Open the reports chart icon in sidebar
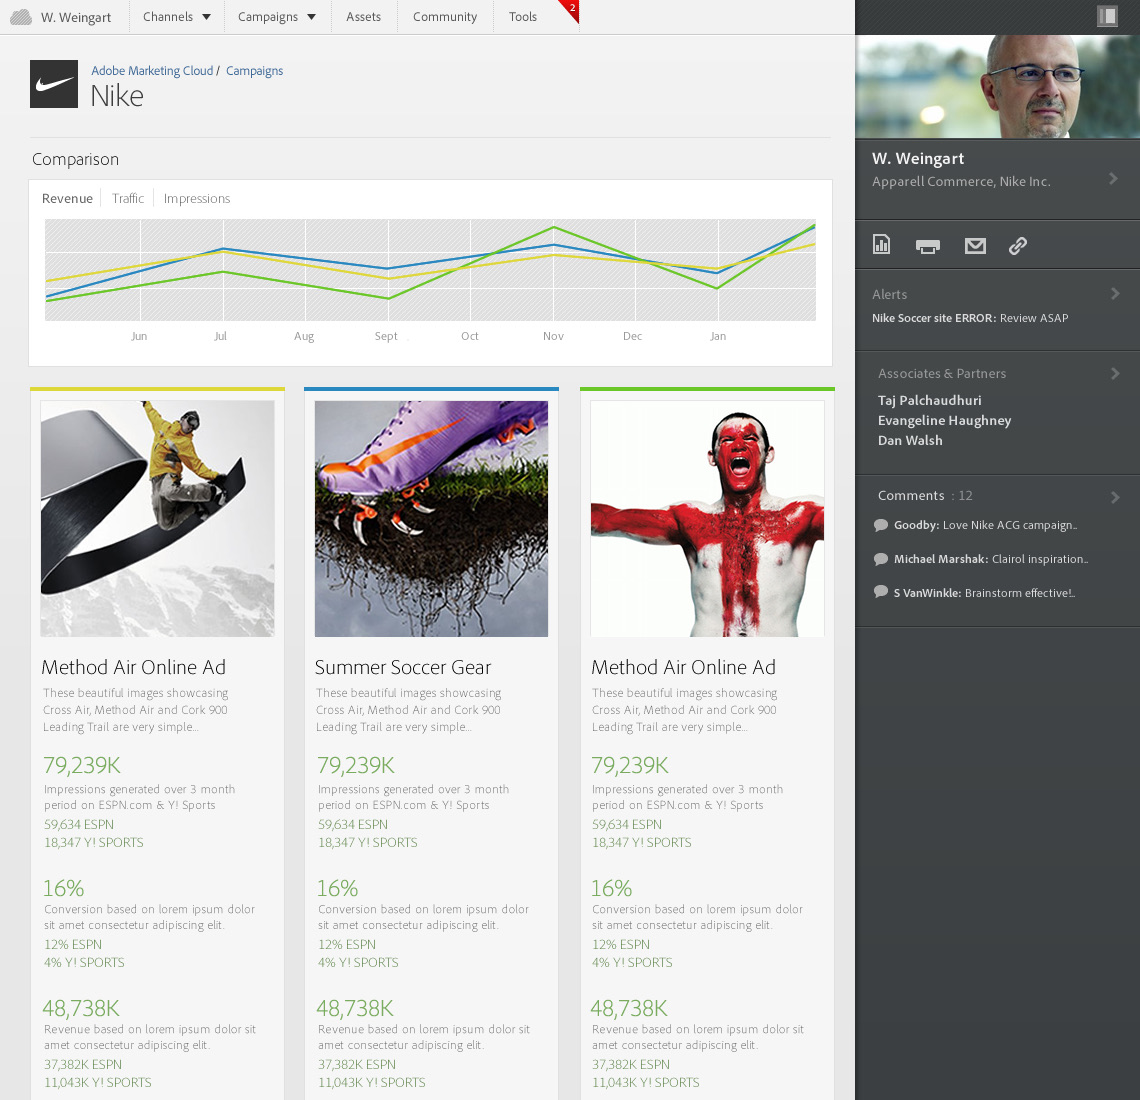 tap(881, 244)
